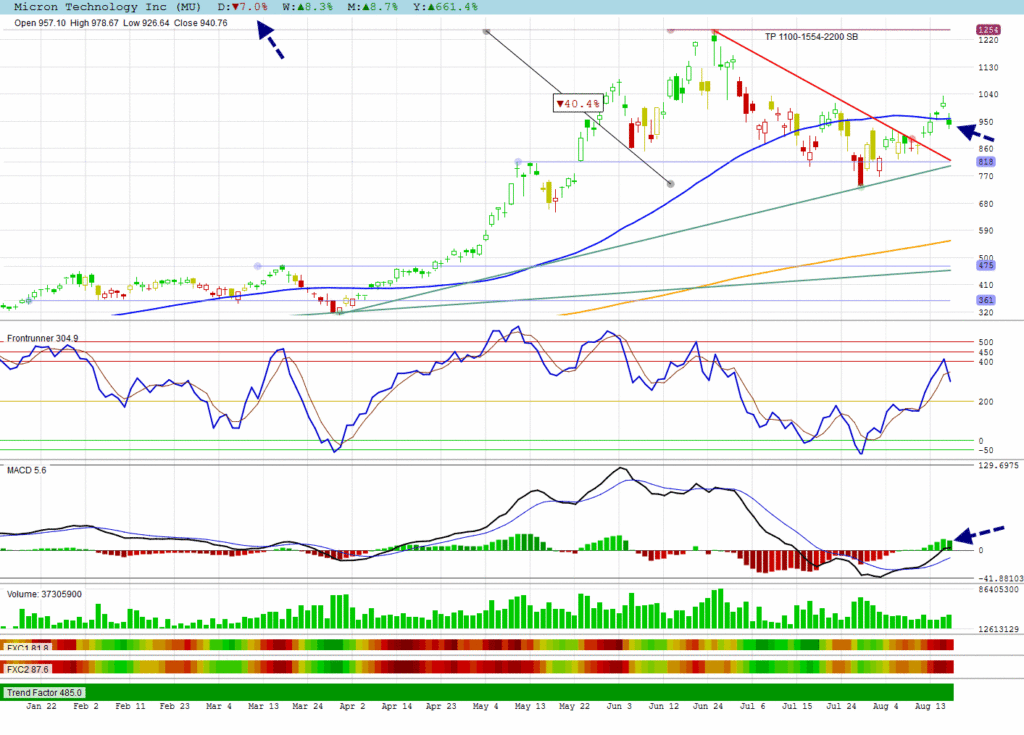Screen dimensions: 1024x735
Task: Click the Apr 23 date label
Action: click(x=441, y=706)
